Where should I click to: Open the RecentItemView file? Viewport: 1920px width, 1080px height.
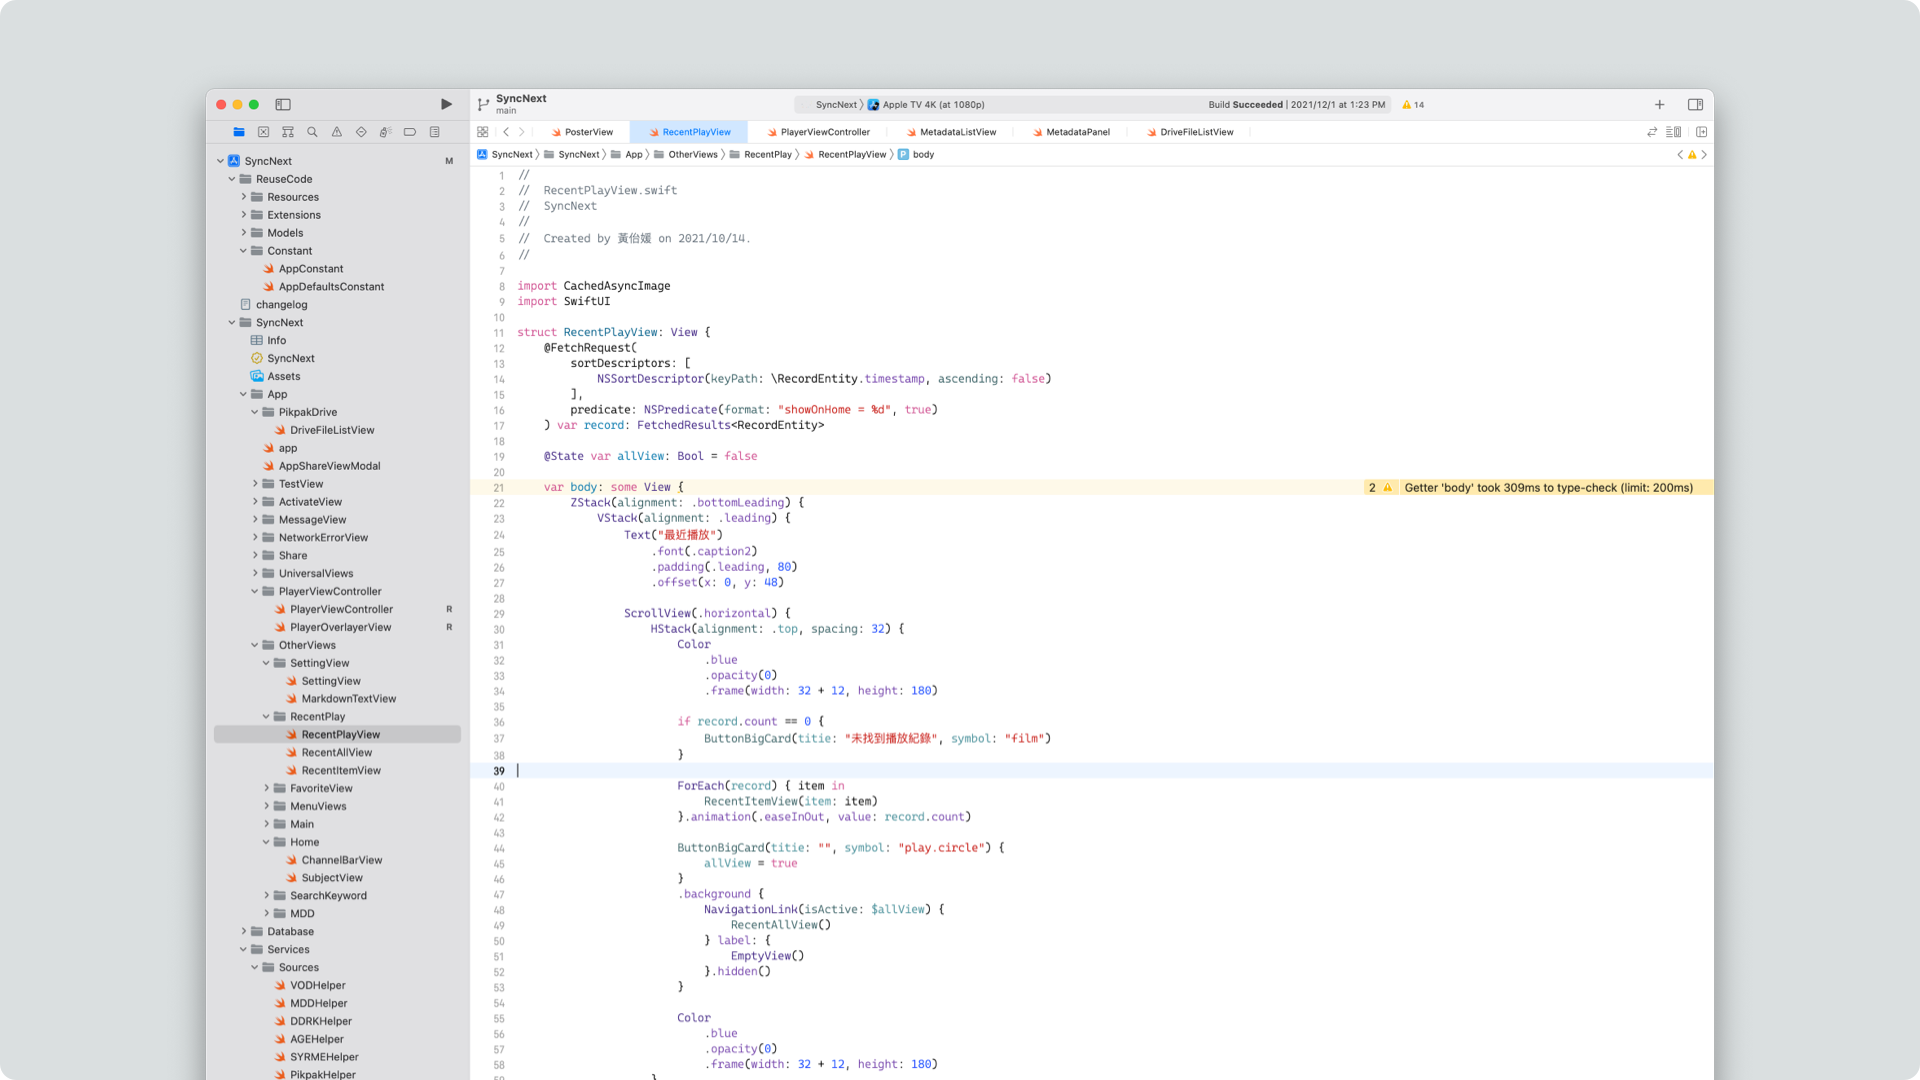(x=333, y=770)
